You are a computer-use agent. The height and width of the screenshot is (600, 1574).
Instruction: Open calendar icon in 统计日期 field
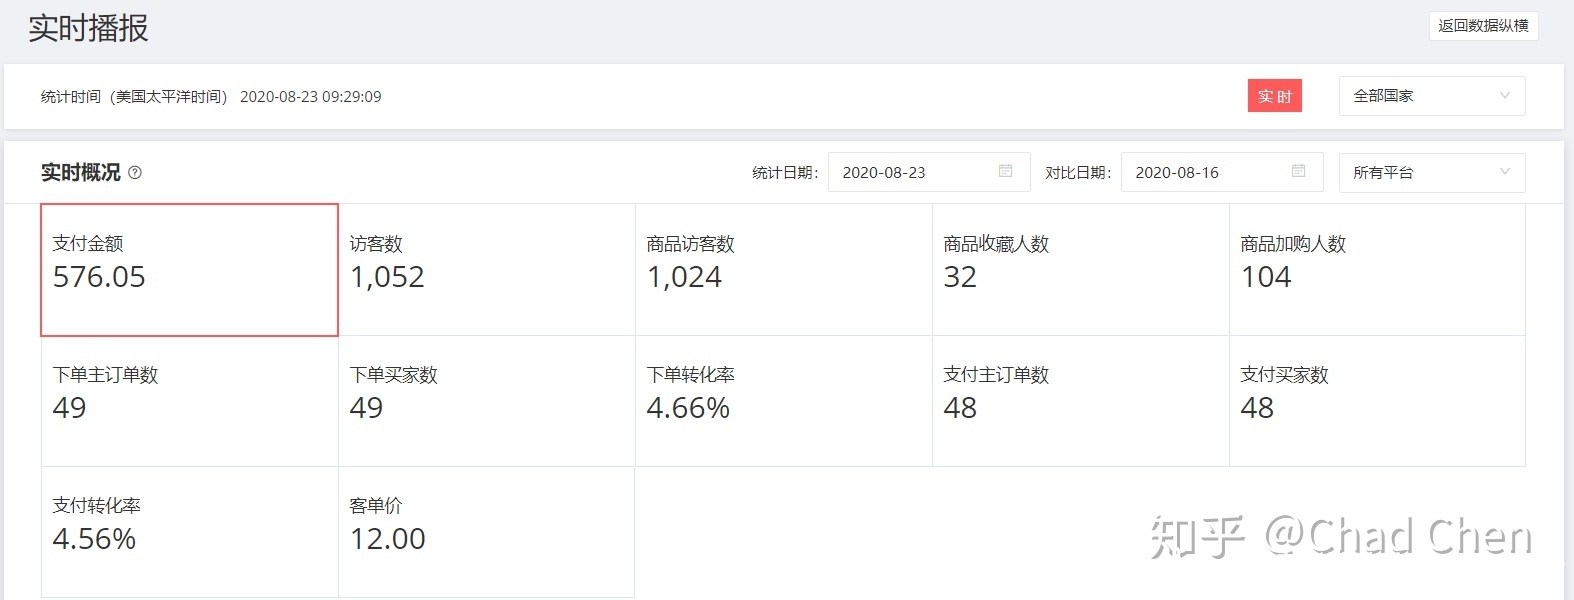point(1005,172)
